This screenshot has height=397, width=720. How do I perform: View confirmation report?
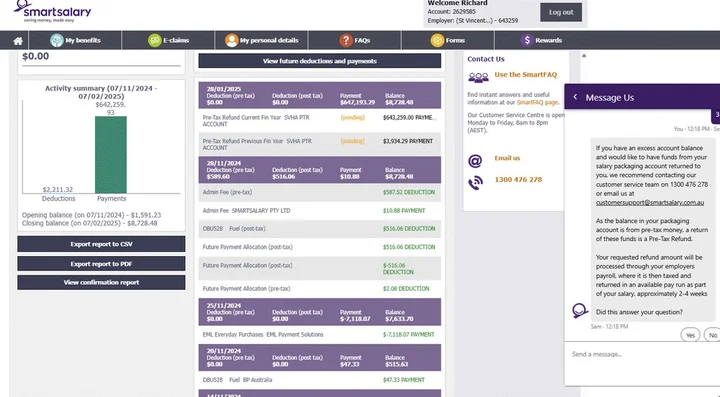pos(101,282)
